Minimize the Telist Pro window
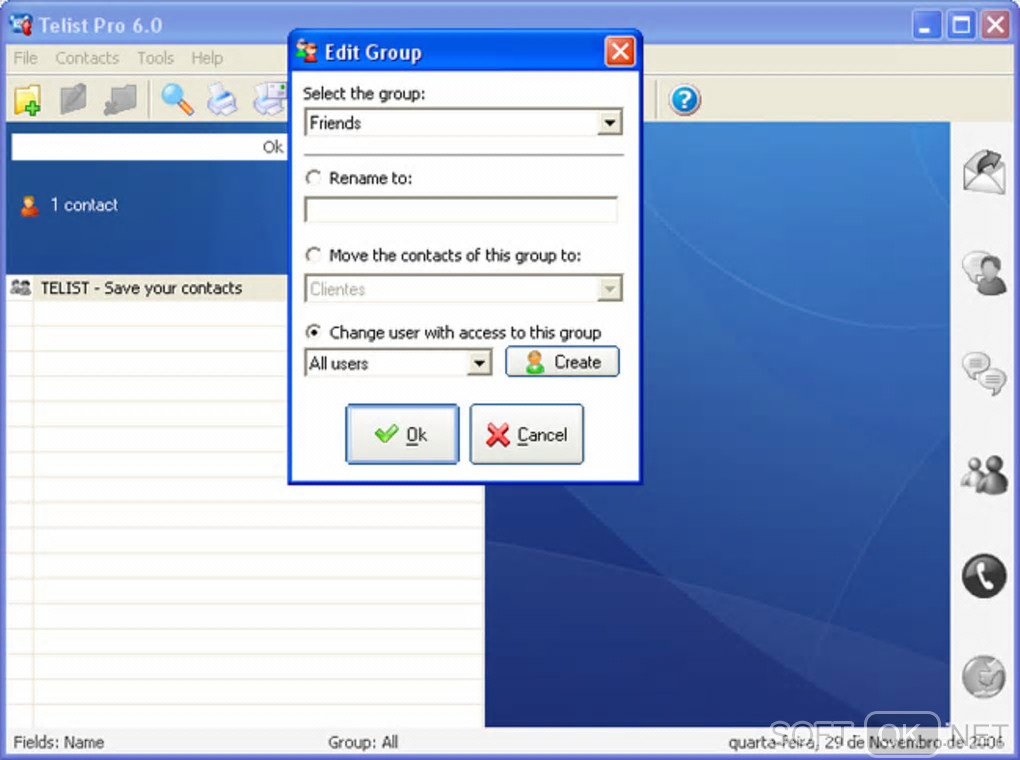 click(x=926, y=25)
